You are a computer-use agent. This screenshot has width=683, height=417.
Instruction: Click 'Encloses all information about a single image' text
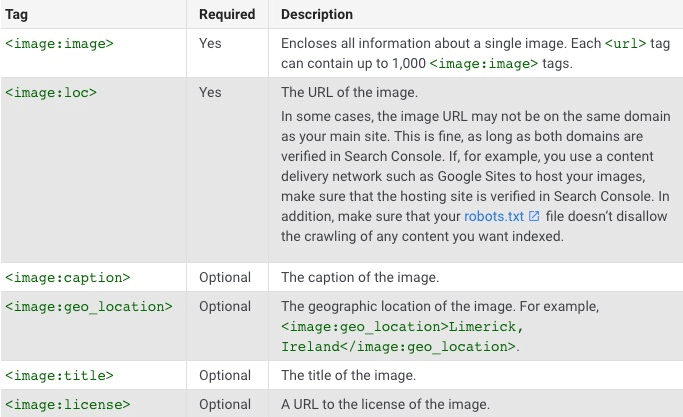[424, 44]
